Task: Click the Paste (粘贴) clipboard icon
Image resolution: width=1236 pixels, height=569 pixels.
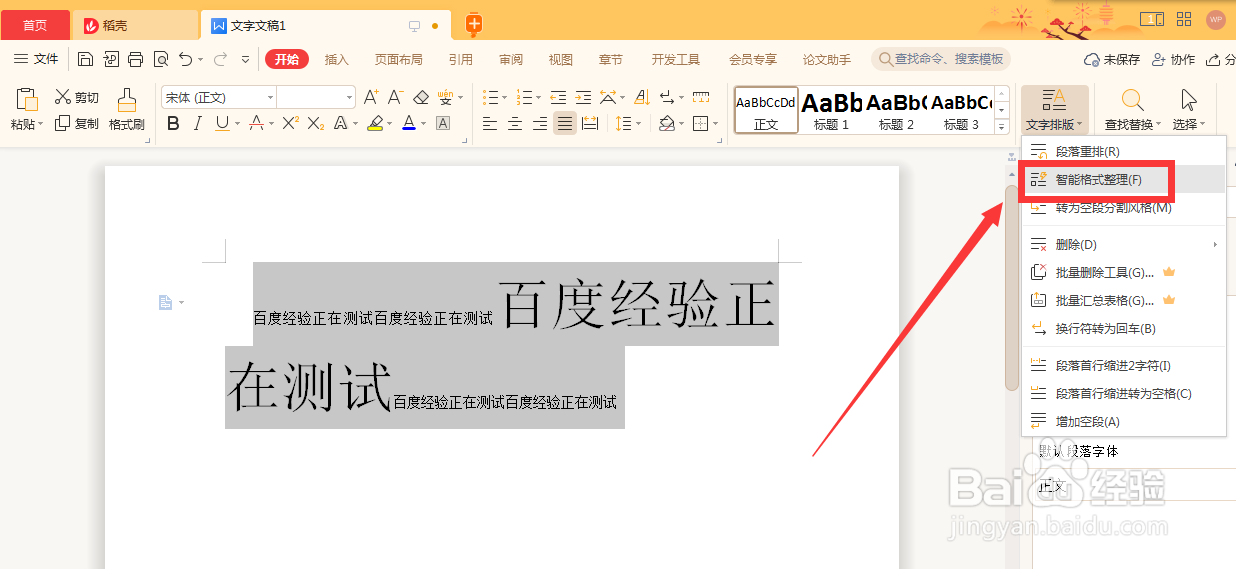Action: click(x=27, y=100)
